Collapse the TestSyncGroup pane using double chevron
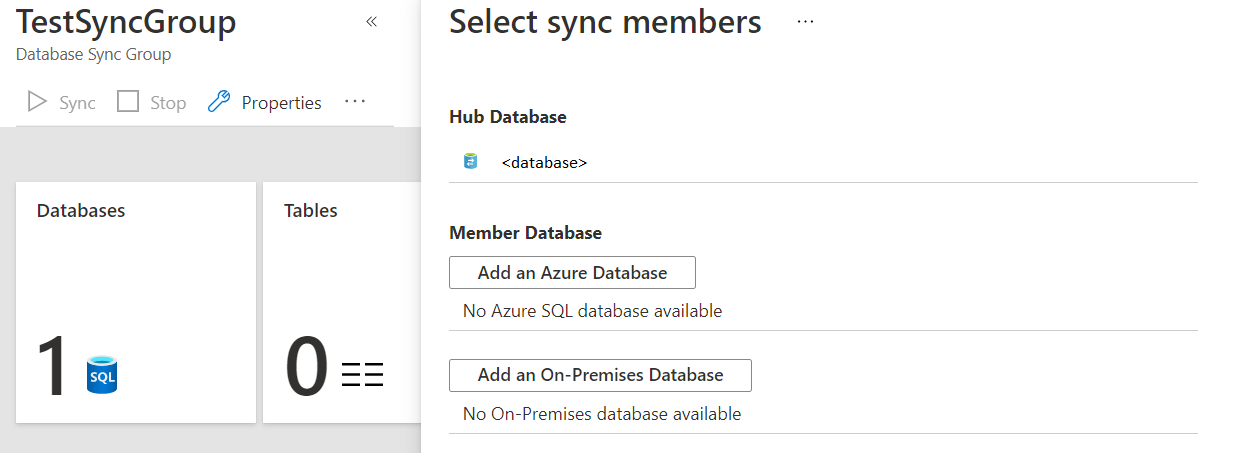The image size is (1260, 453). pyautogui.click(x=372, y=21)
